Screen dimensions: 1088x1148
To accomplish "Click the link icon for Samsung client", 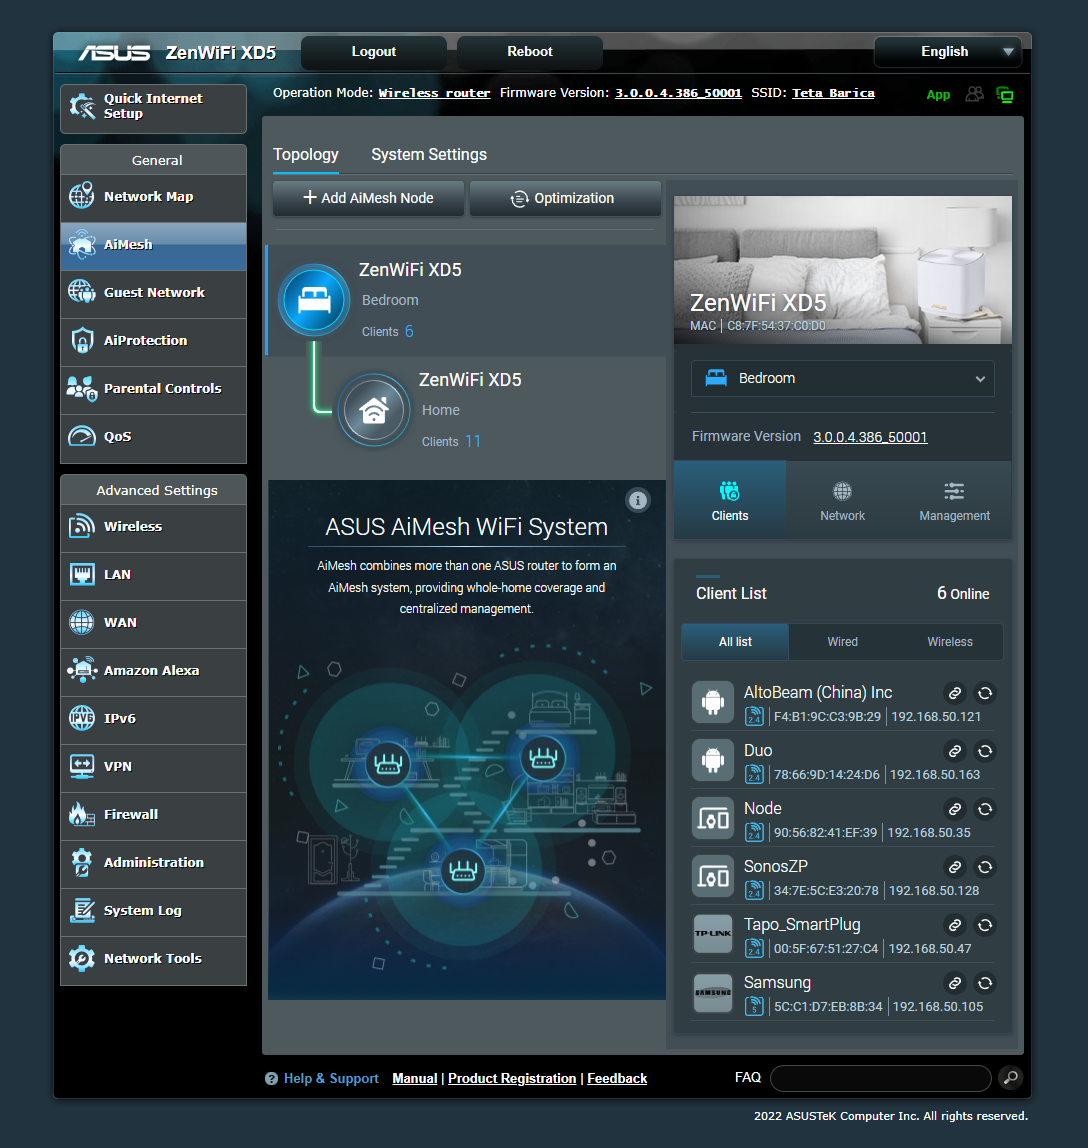I will [955, 983].
